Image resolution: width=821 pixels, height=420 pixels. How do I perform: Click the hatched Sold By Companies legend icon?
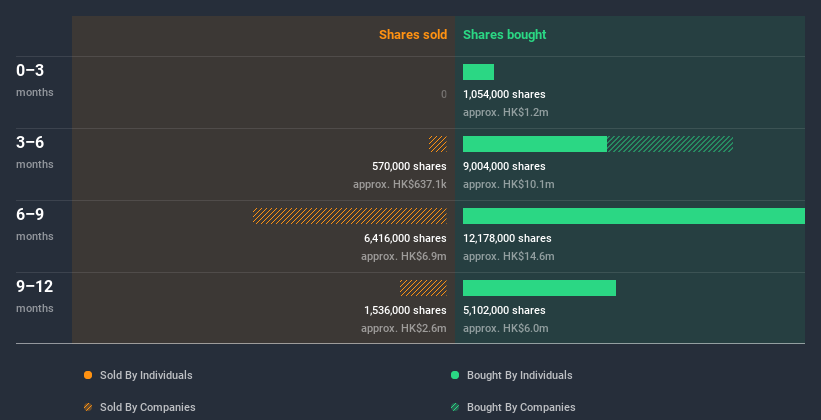click(x=88, y=407)
